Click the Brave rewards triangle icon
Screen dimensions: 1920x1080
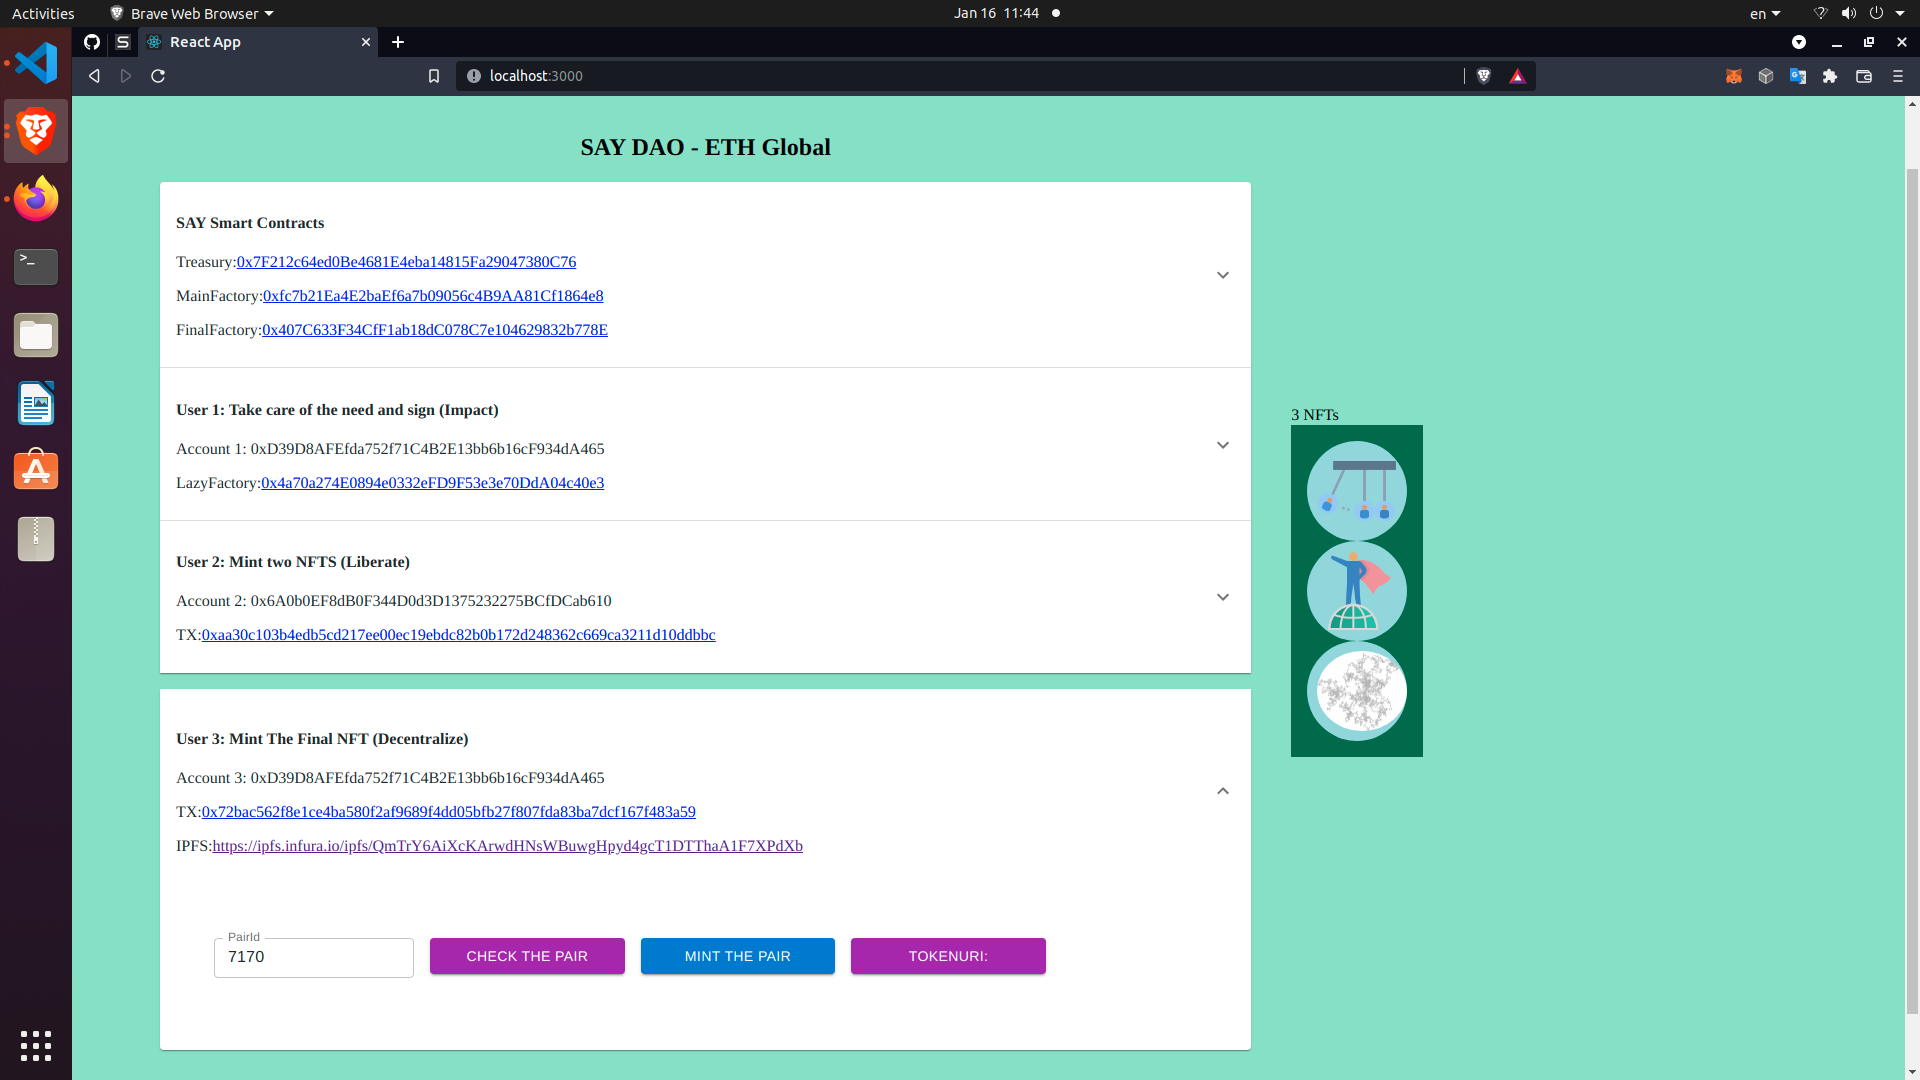coord(1516,75)
